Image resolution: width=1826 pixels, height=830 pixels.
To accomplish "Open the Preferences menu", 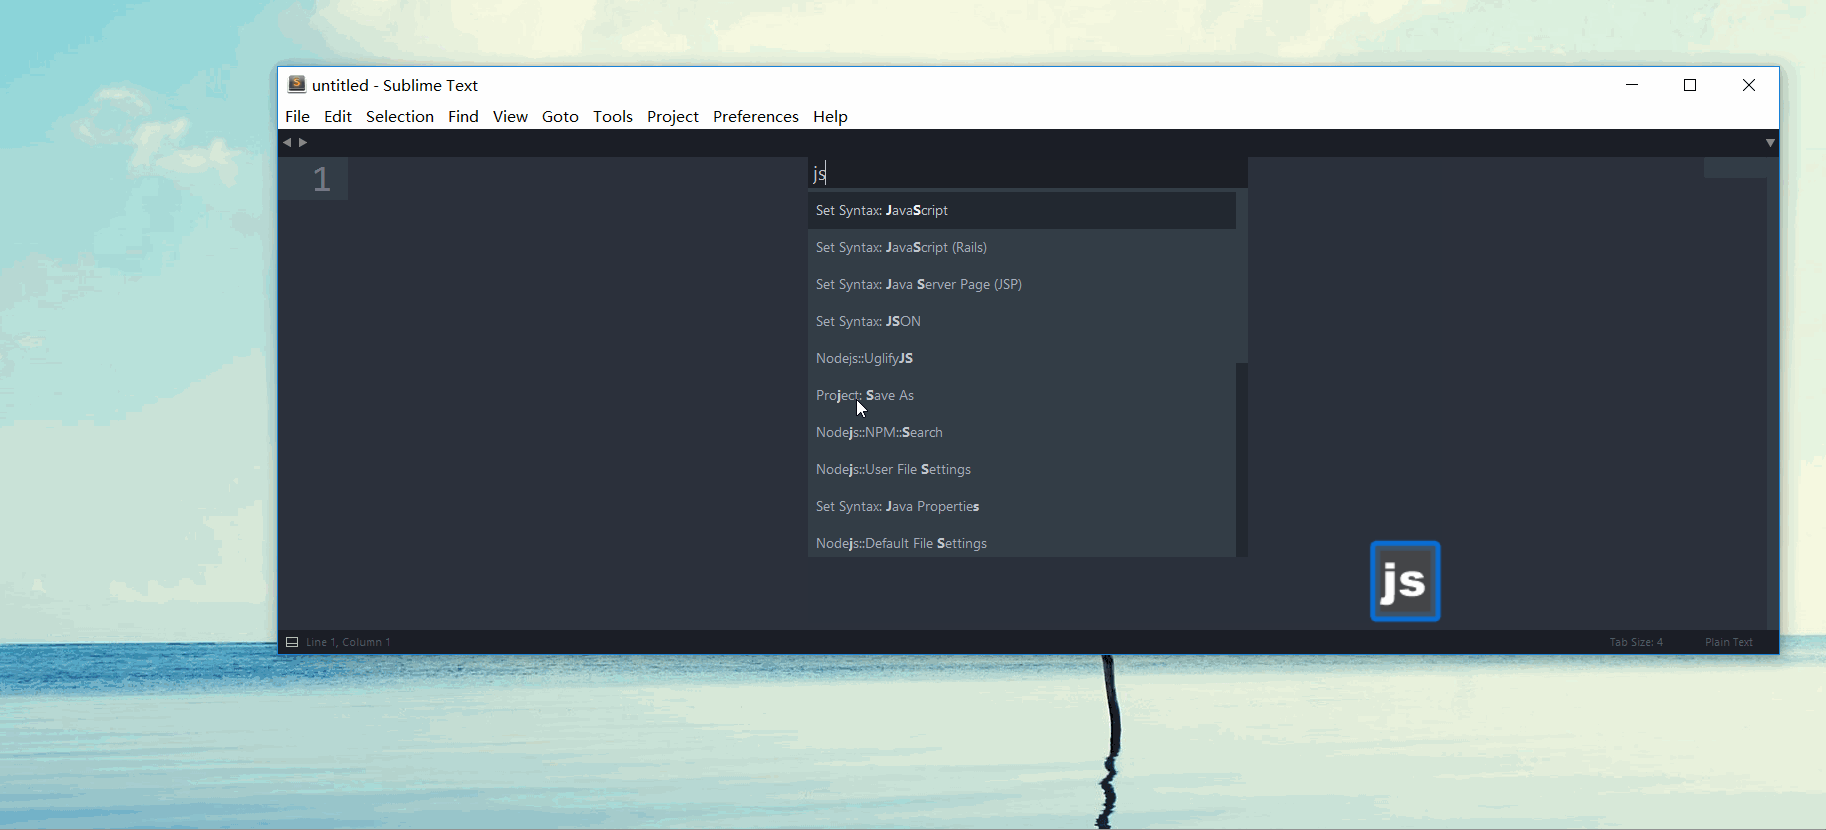I will (756, 116).
